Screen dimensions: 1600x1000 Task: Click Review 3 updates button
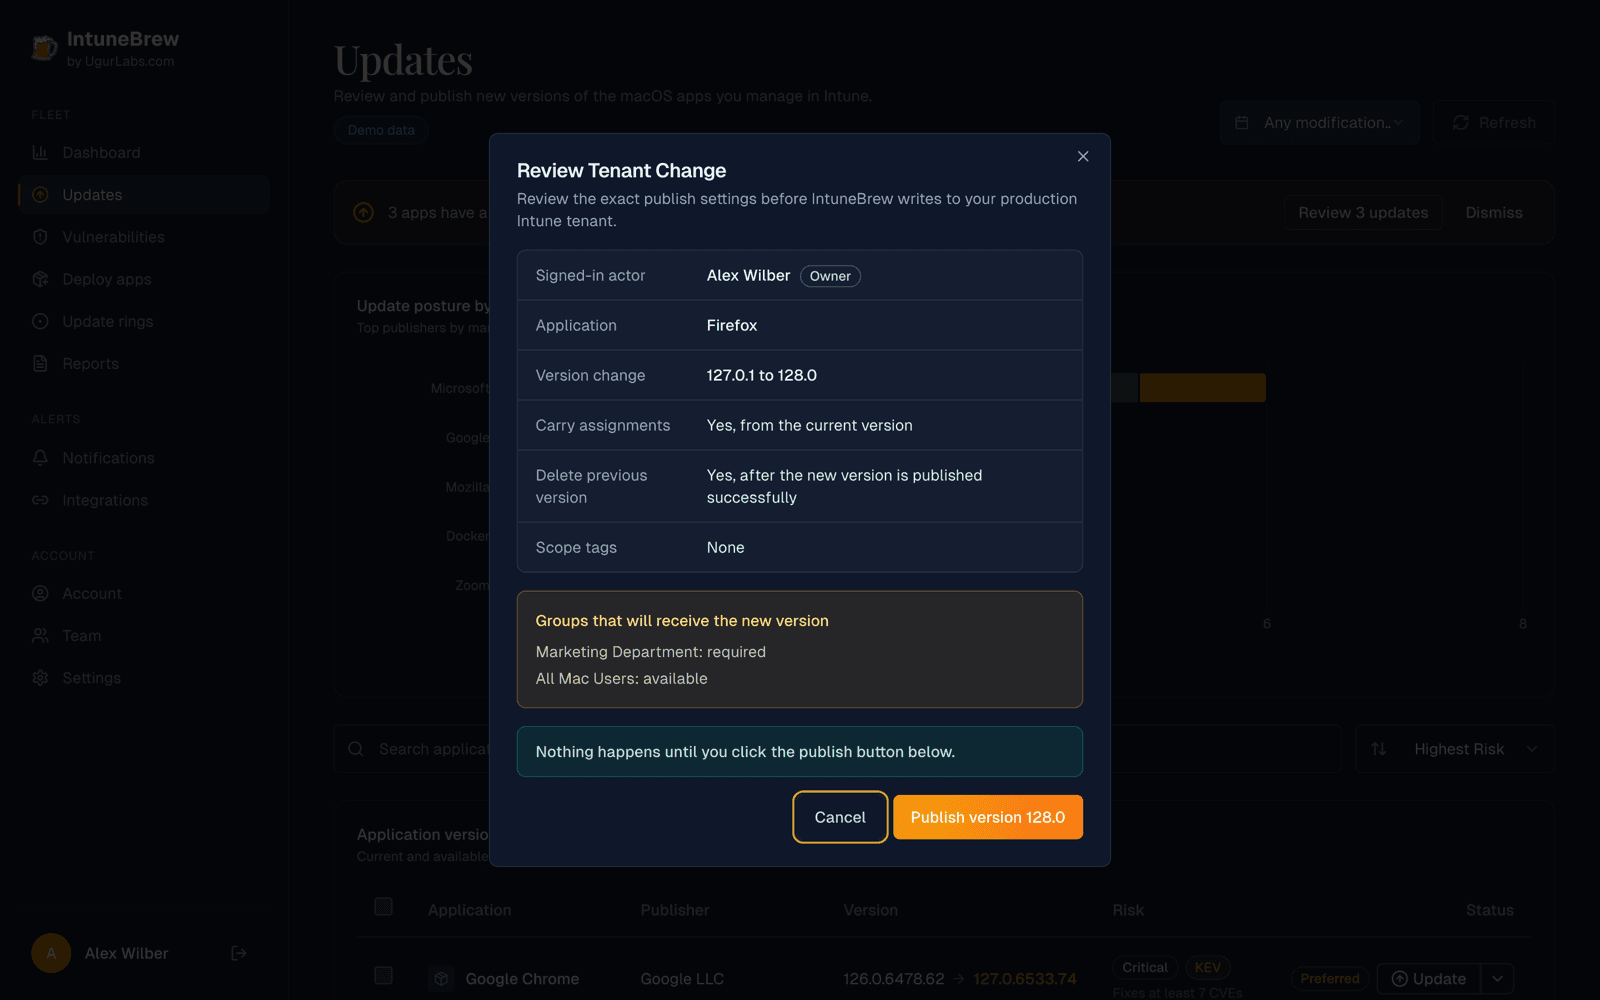pos(1363,212)
